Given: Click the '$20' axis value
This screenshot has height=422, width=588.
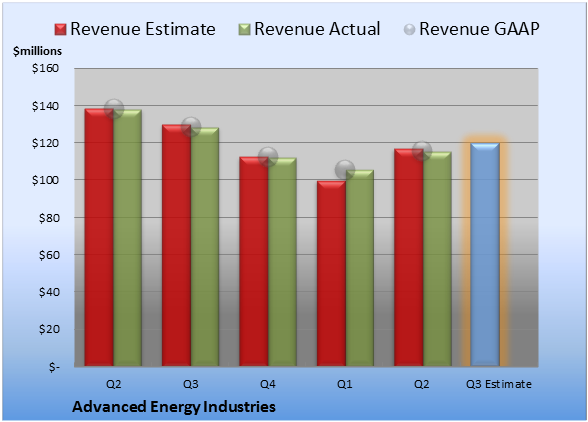Looking at the screenshot, I should click(x=49, y=329).
